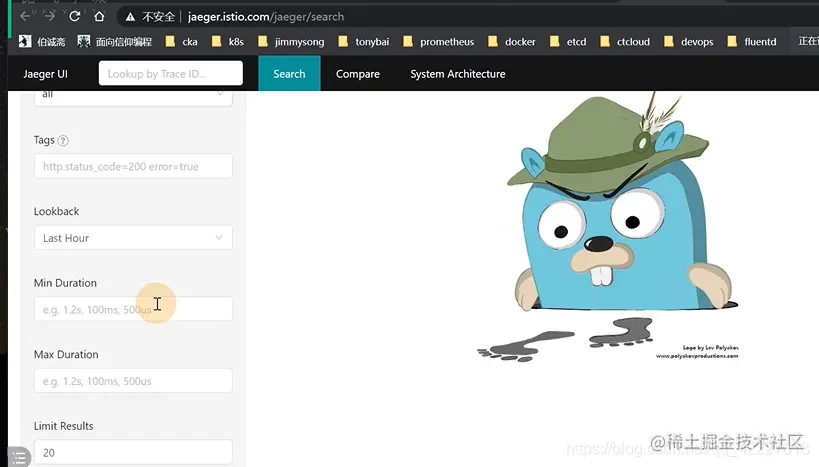This screenshot has width=819, height=467.
Task: Open the 面向信仰编程 bookmark
Action: click(x=114, y=42)
